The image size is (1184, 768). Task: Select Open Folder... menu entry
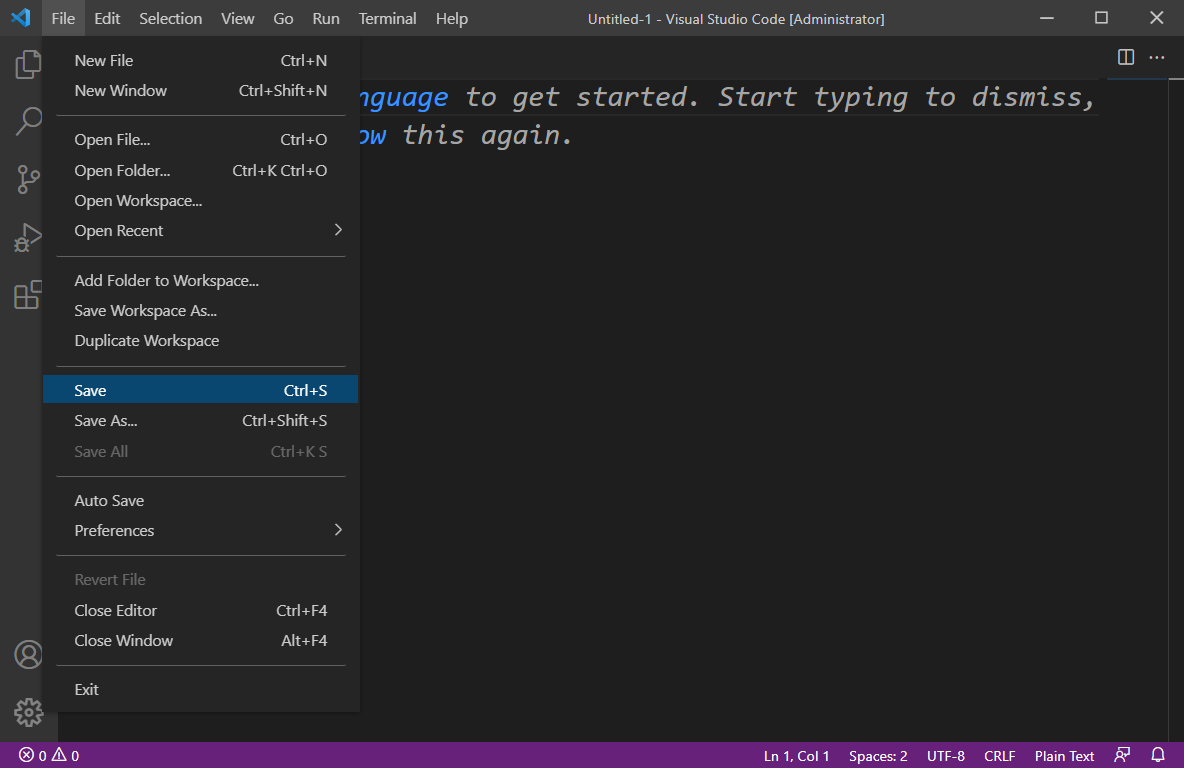[200, 171]
